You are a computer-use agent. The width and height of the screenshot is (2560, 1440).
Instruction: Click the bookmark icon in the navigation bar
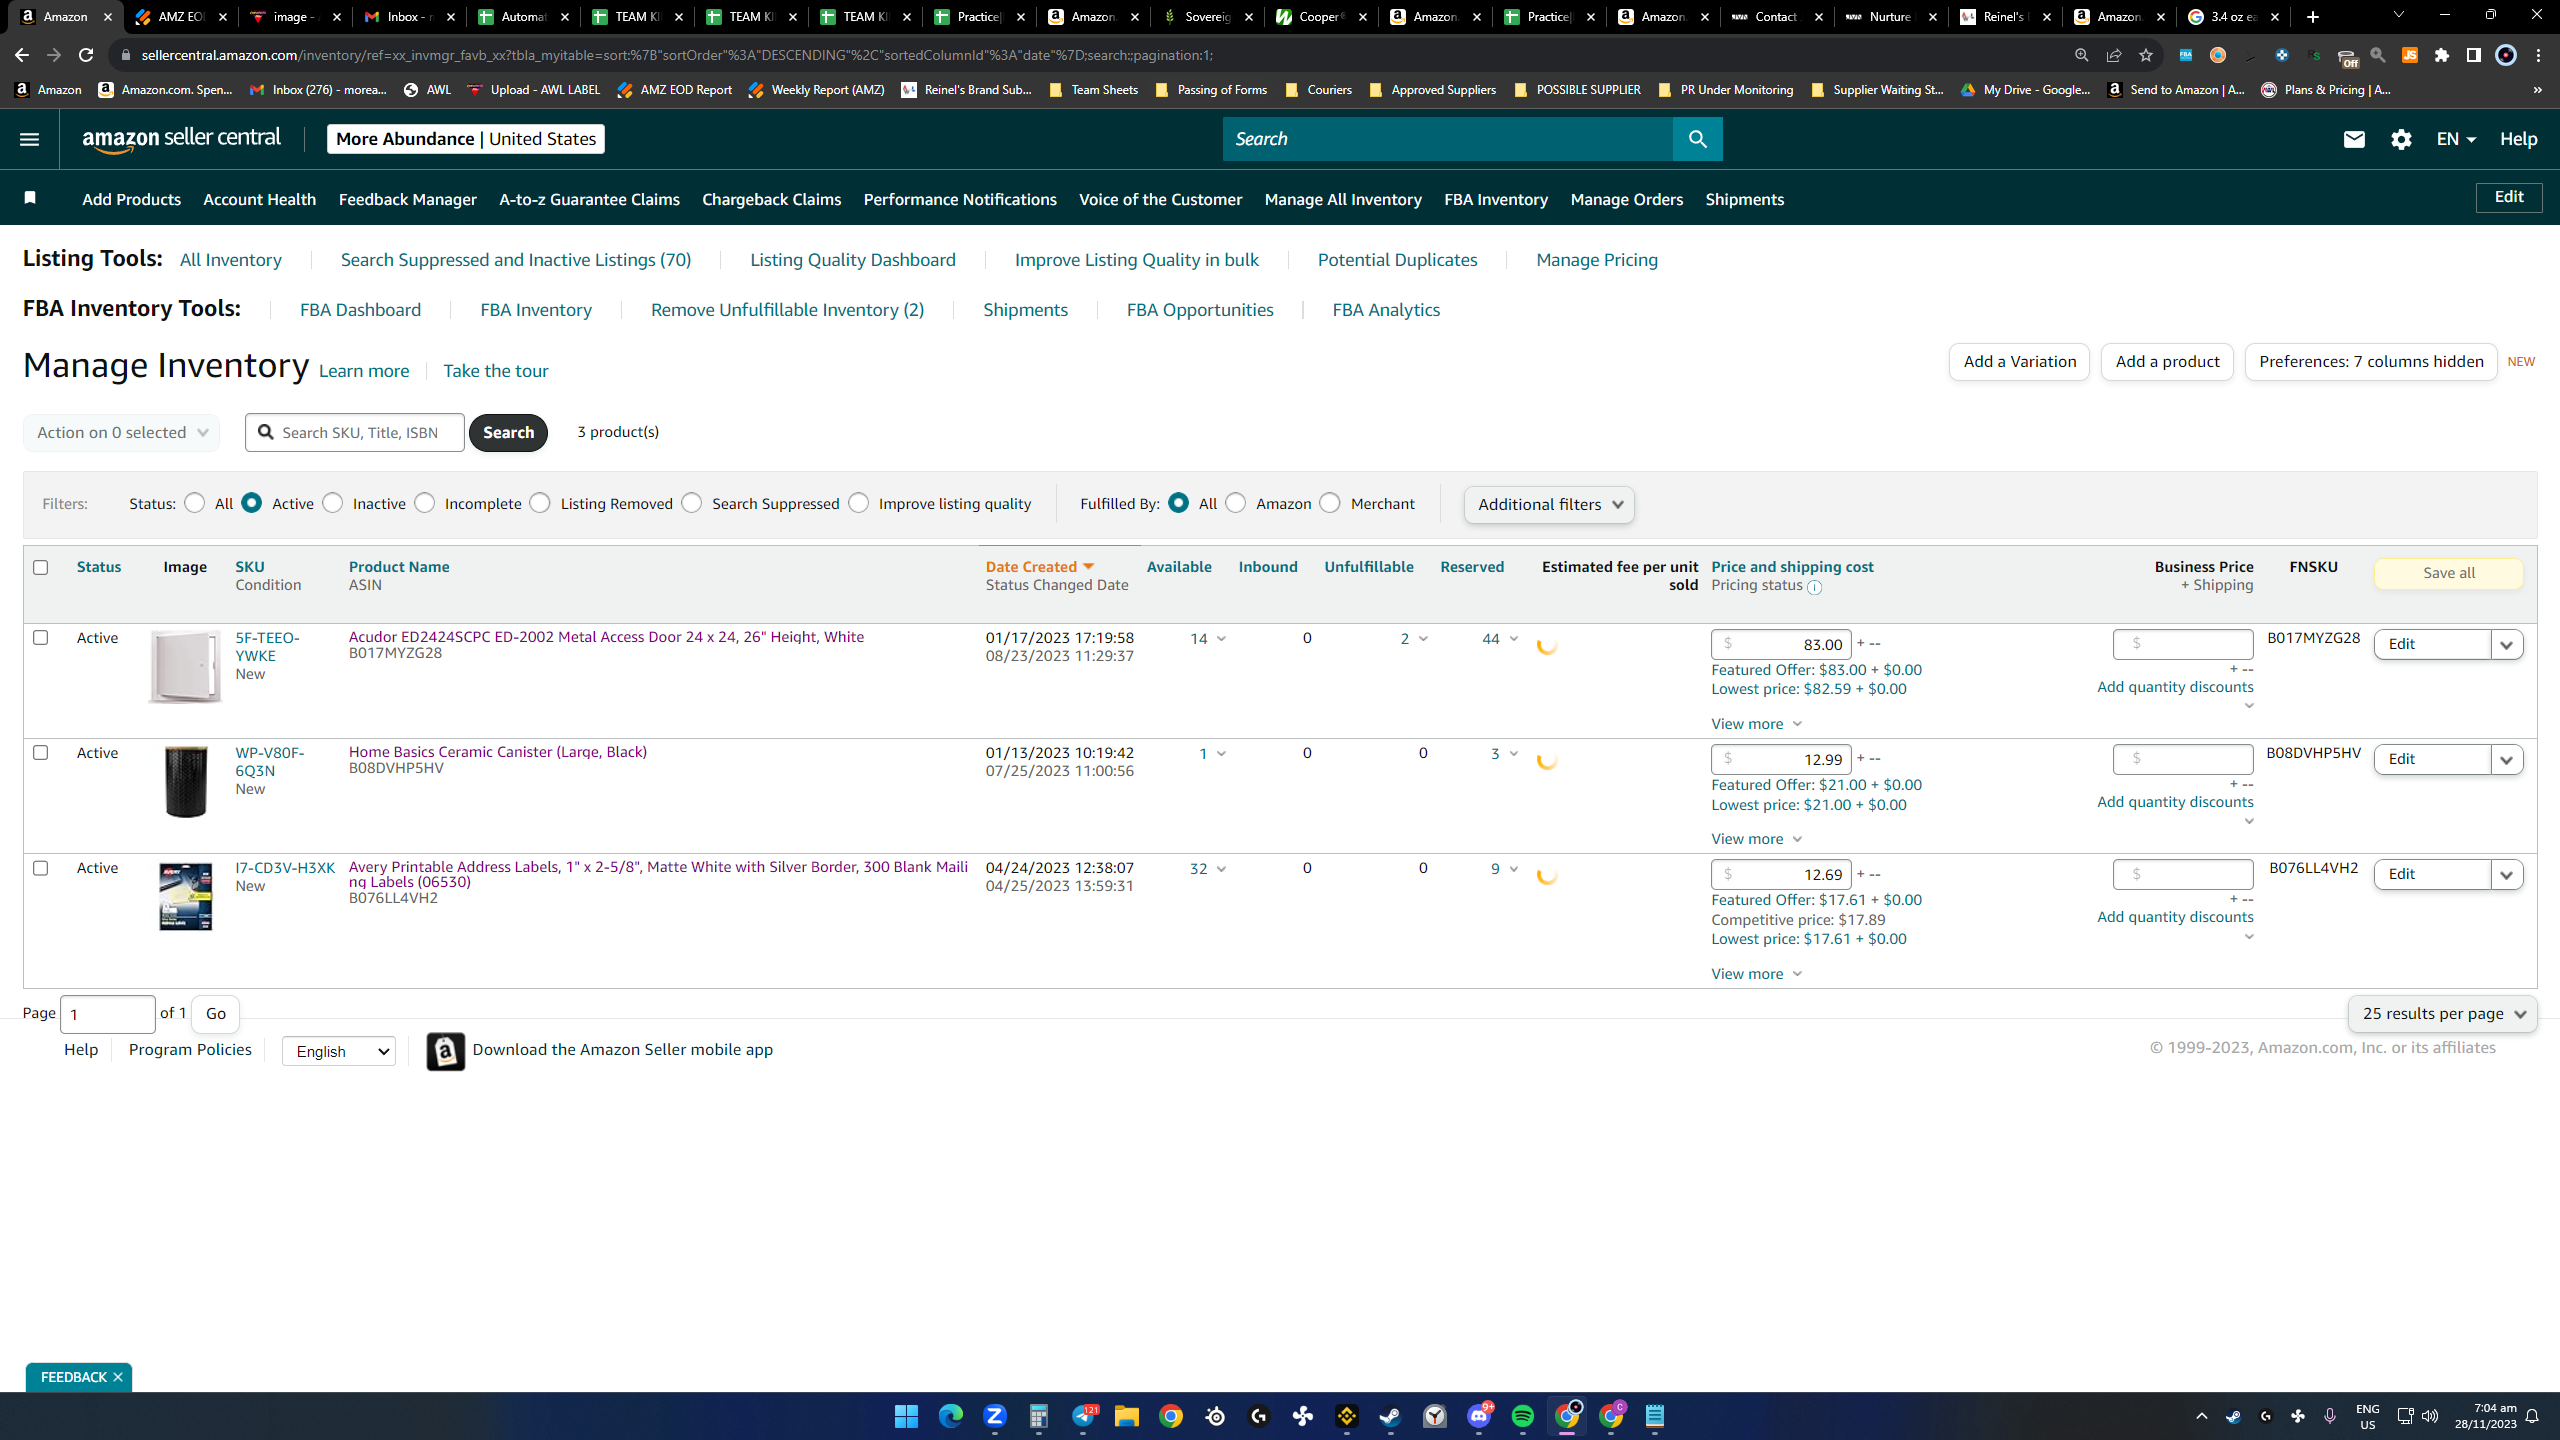(30, 198)
